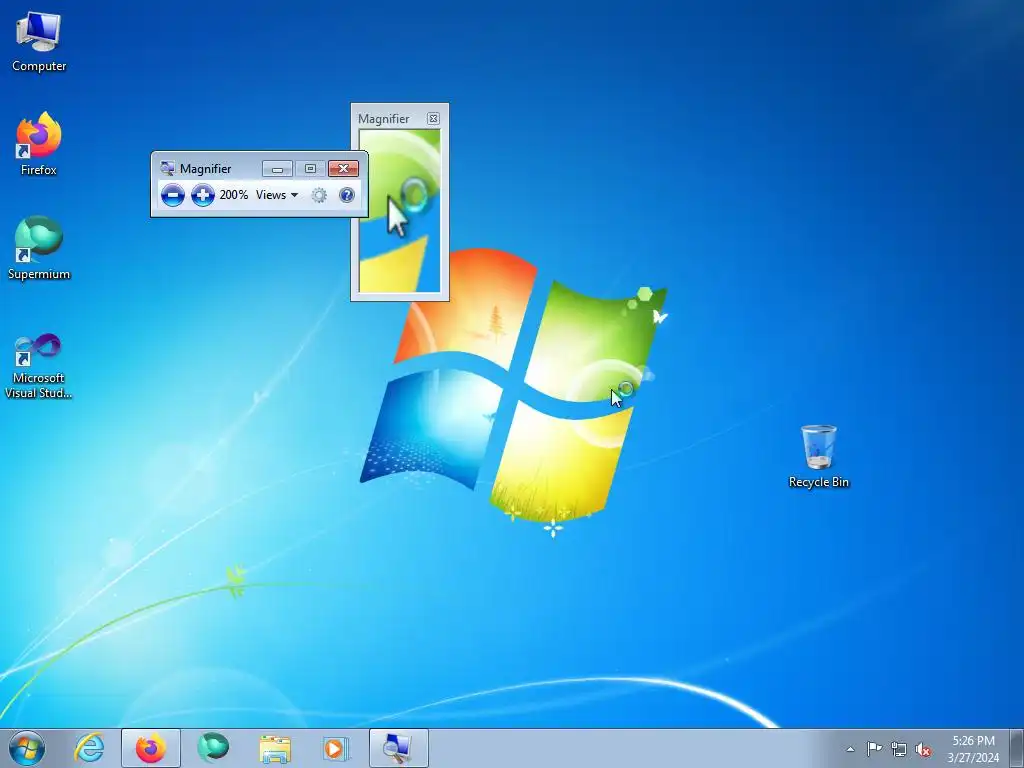Select the Microsoft Visual Studio shortcut

pos(39,366)
